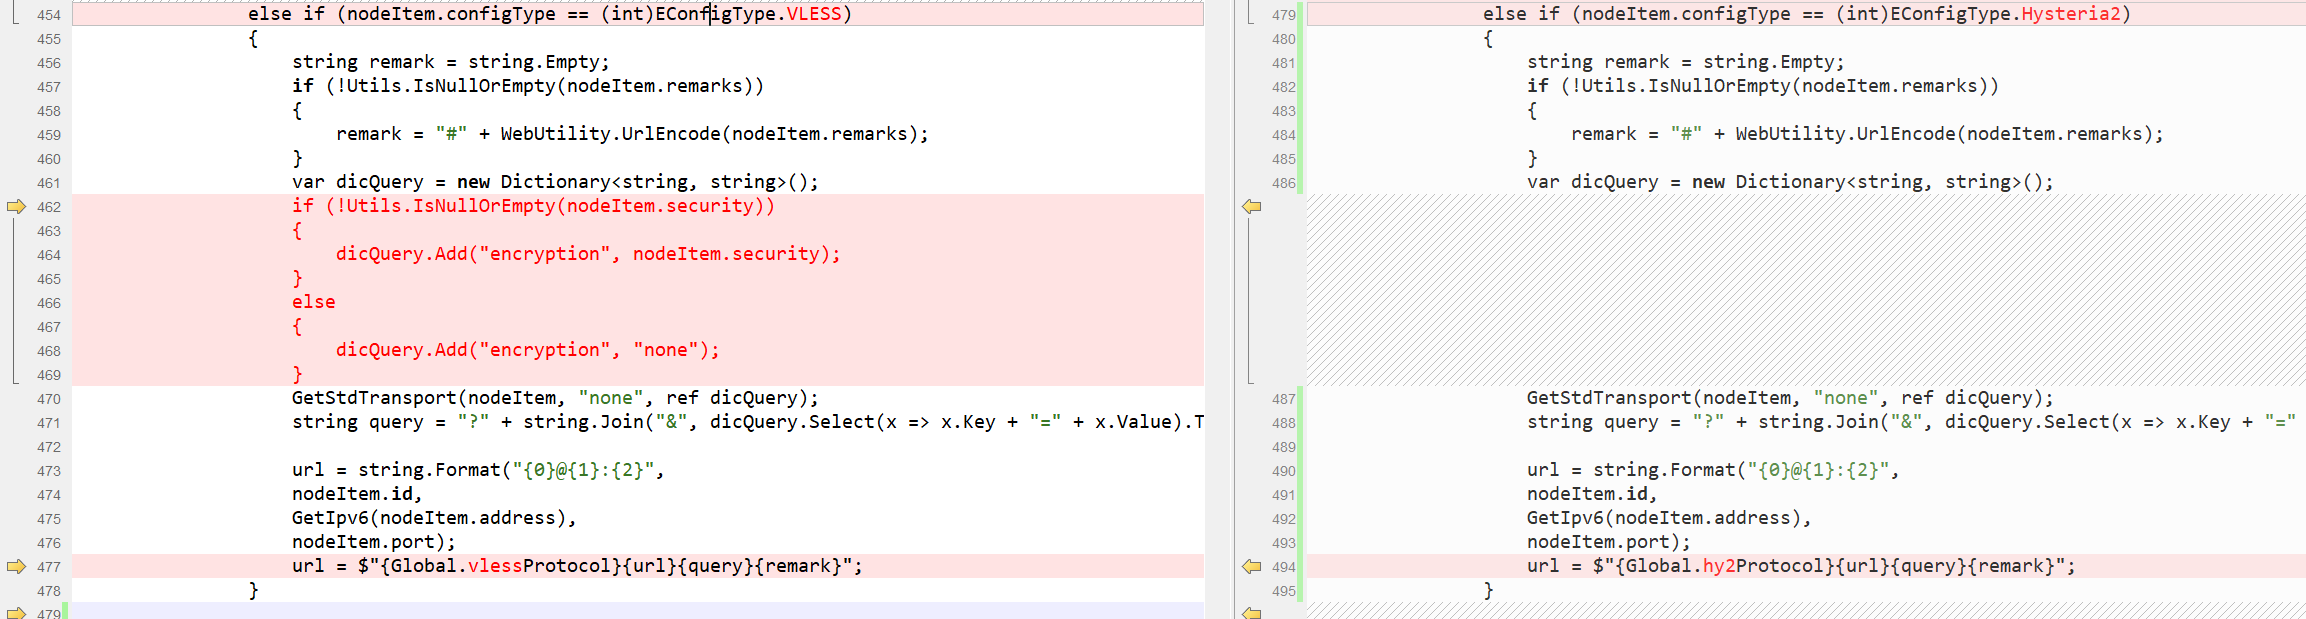
Task: Click the hatched empty block in right pane
Action: pyautogui.click(x=1800, y=290)
